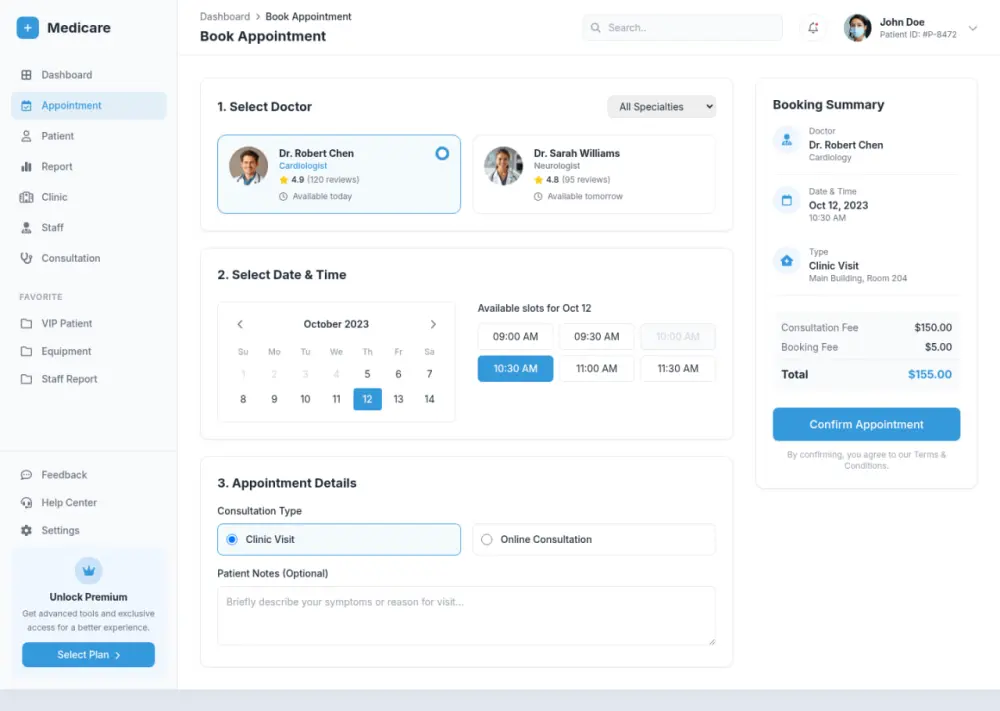Open Patient in the sidebar menu

[89, 136]
